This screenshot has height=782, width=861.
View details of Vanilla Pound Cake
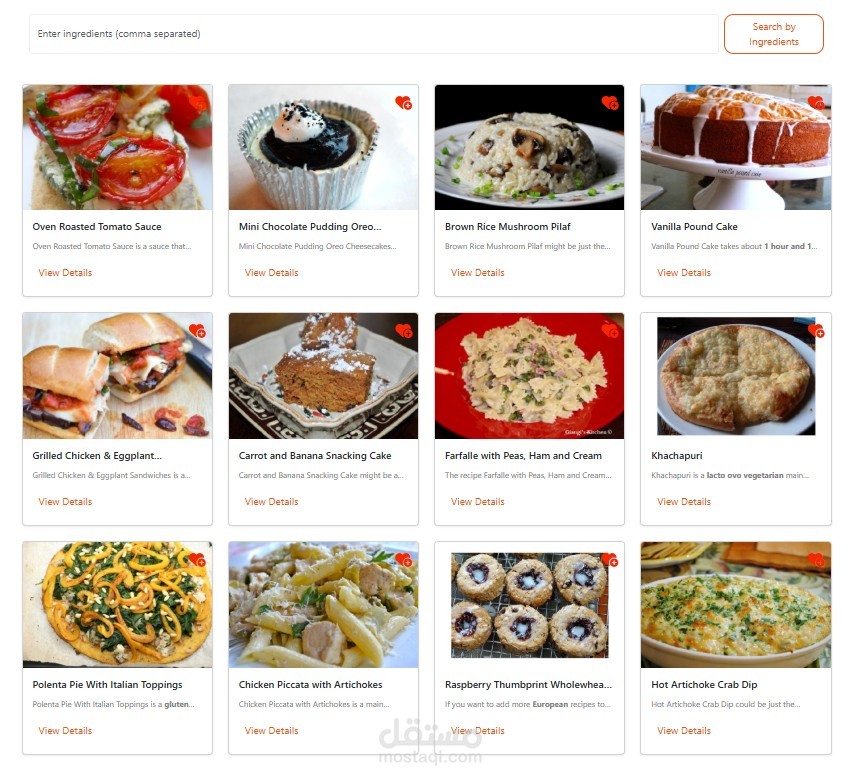click(684, 273)
